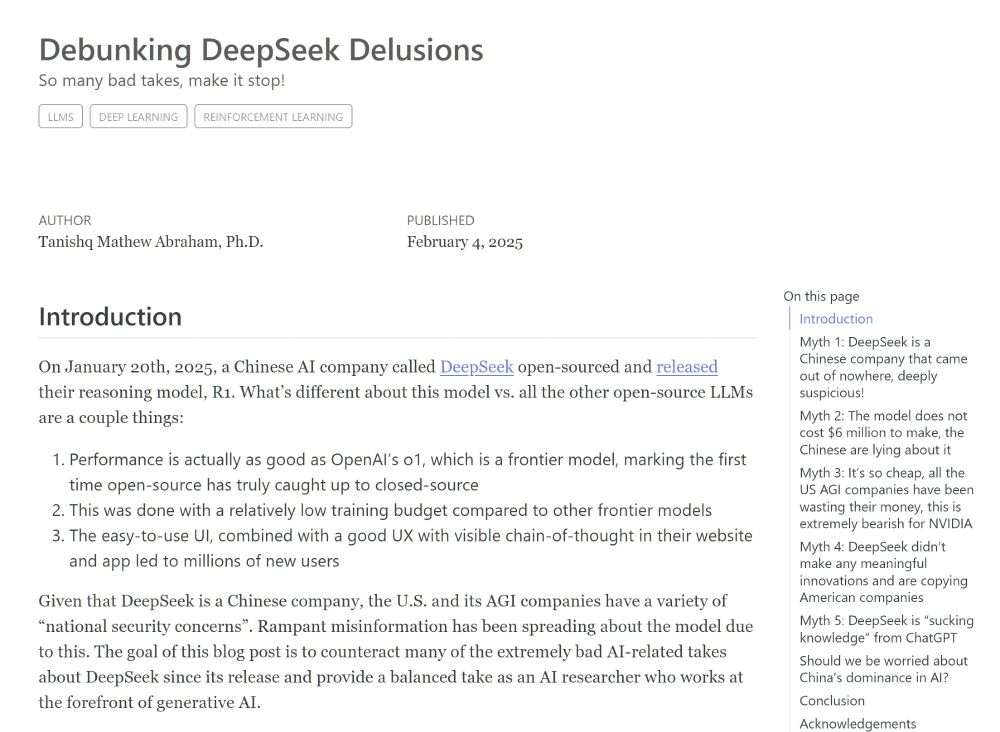
Task: Click list item about OpenAI's o1 performance
Action: tap(408, 472)
